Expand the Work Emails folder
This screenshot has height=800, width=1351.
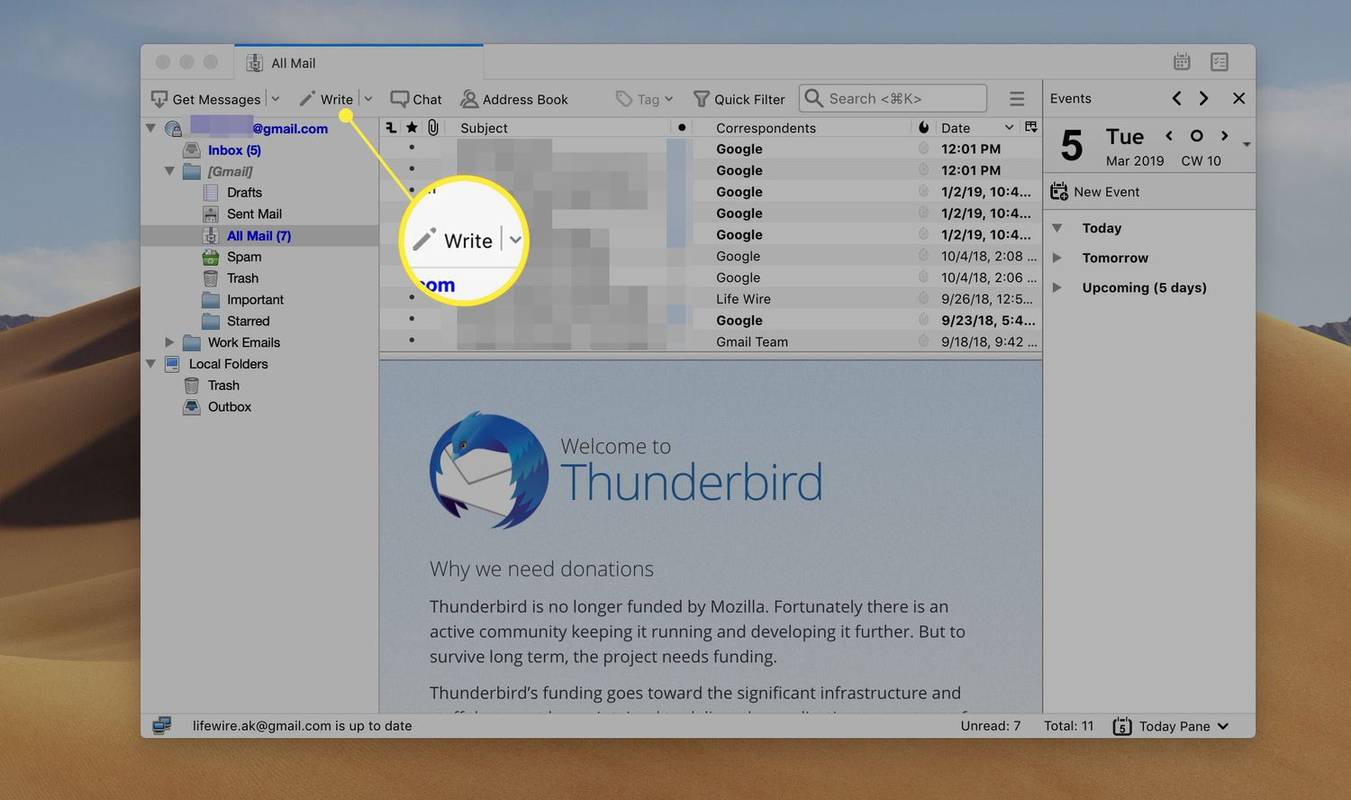[170, 342]
